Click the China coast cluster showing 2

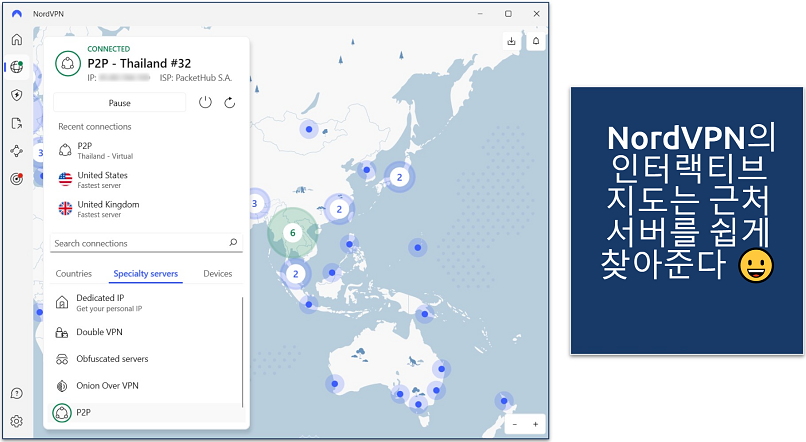(x=339, y=209)
